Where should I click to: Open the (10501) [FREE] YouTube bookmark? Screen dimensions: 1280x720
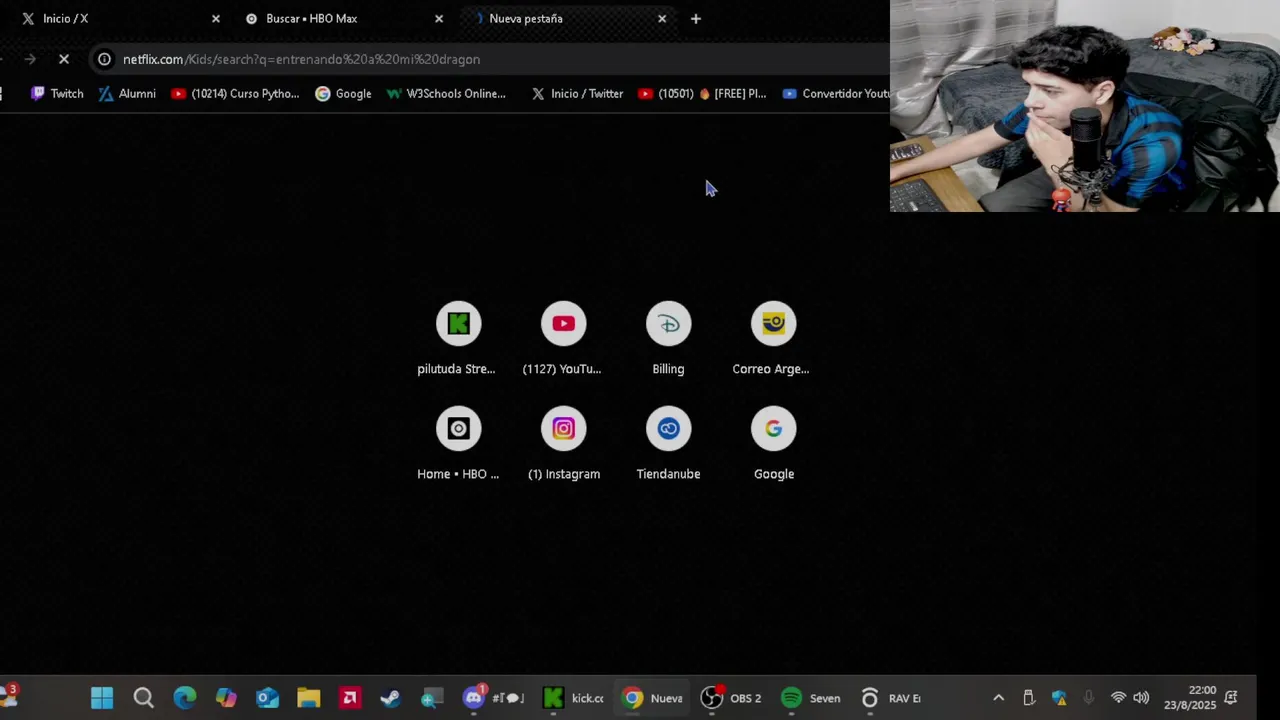tap(702, 93)
